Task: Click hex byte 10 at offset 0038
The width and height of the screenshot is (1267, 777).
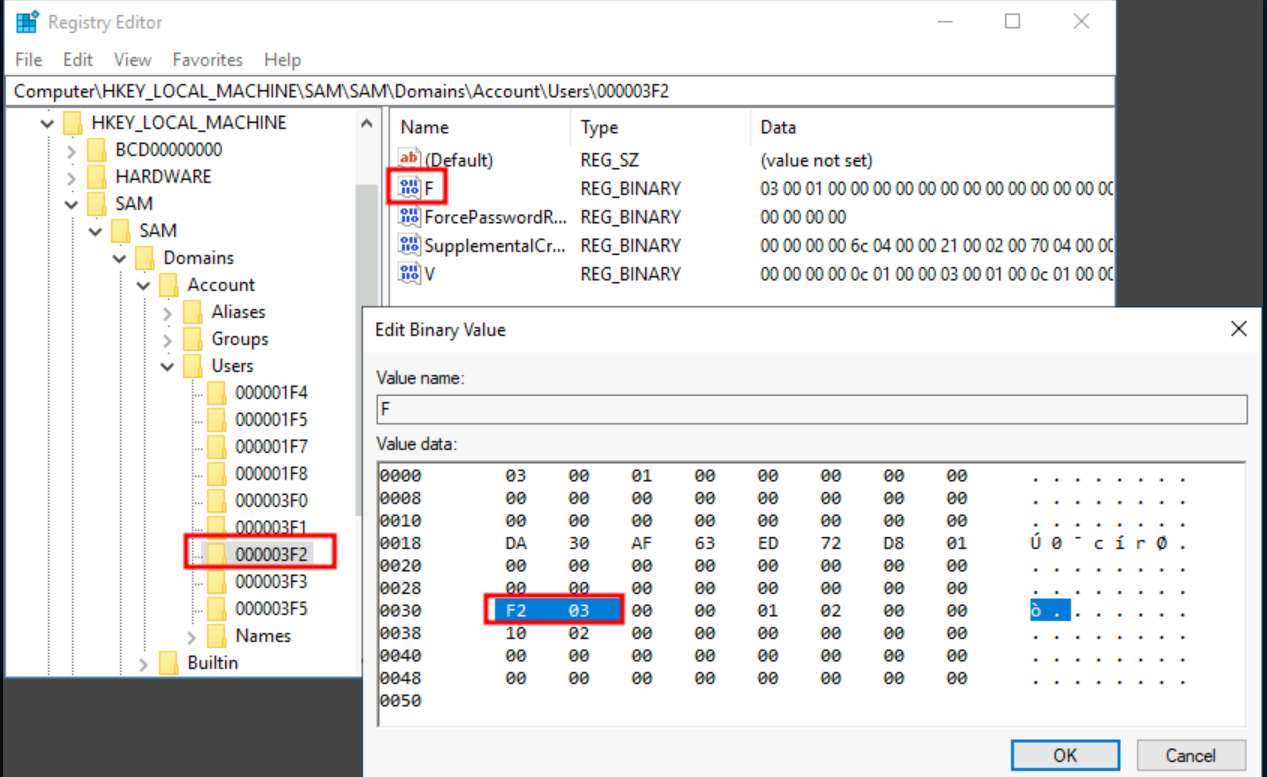Action: point(516,633)
